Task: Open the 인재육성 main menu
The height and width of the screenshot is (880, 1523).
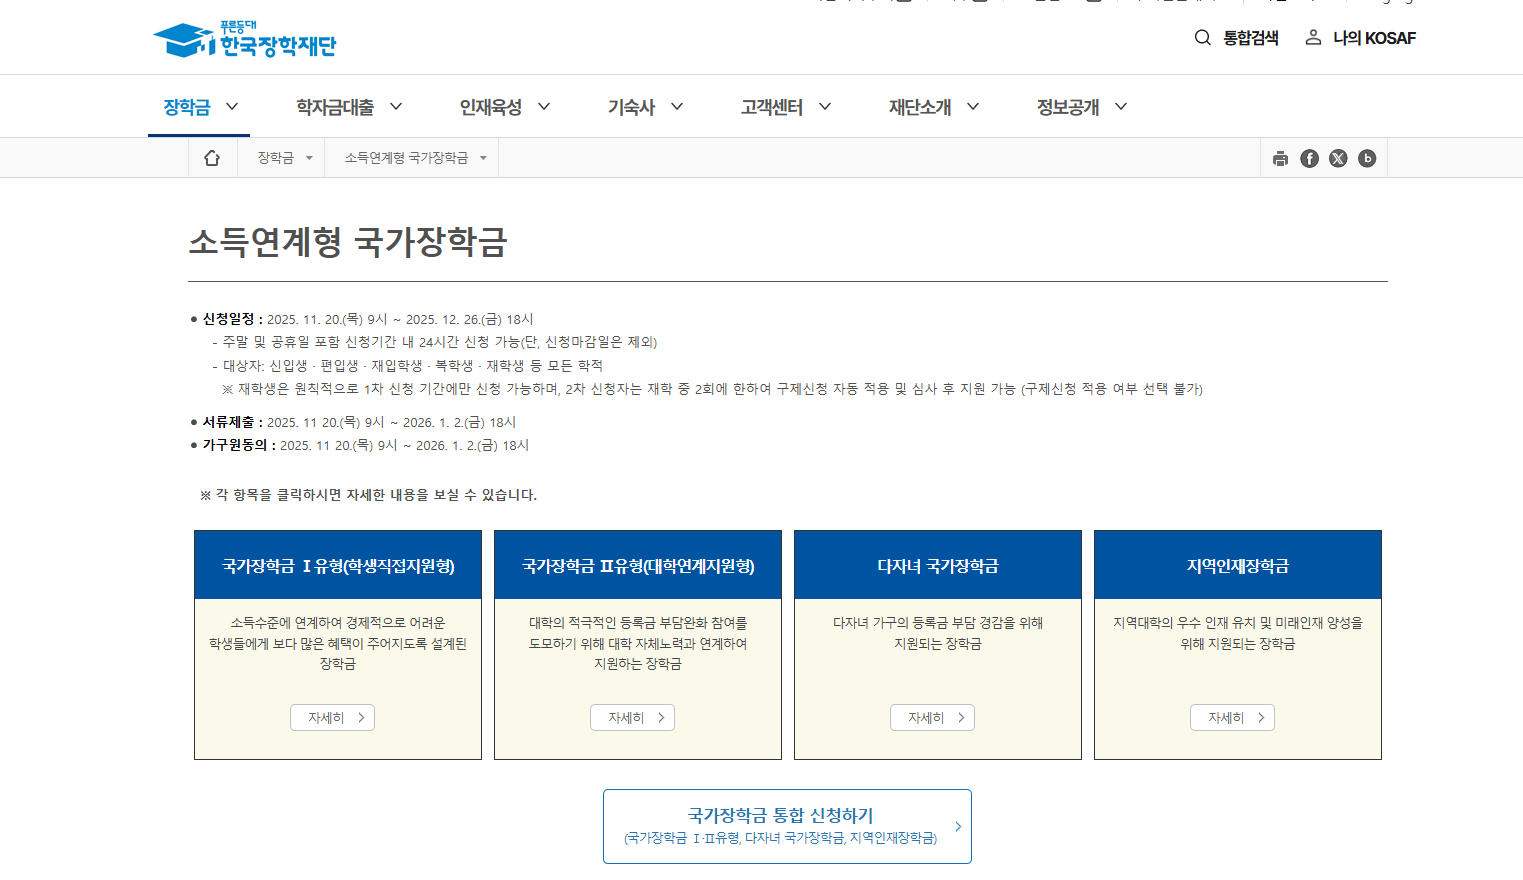Action: tap(505, 106)
